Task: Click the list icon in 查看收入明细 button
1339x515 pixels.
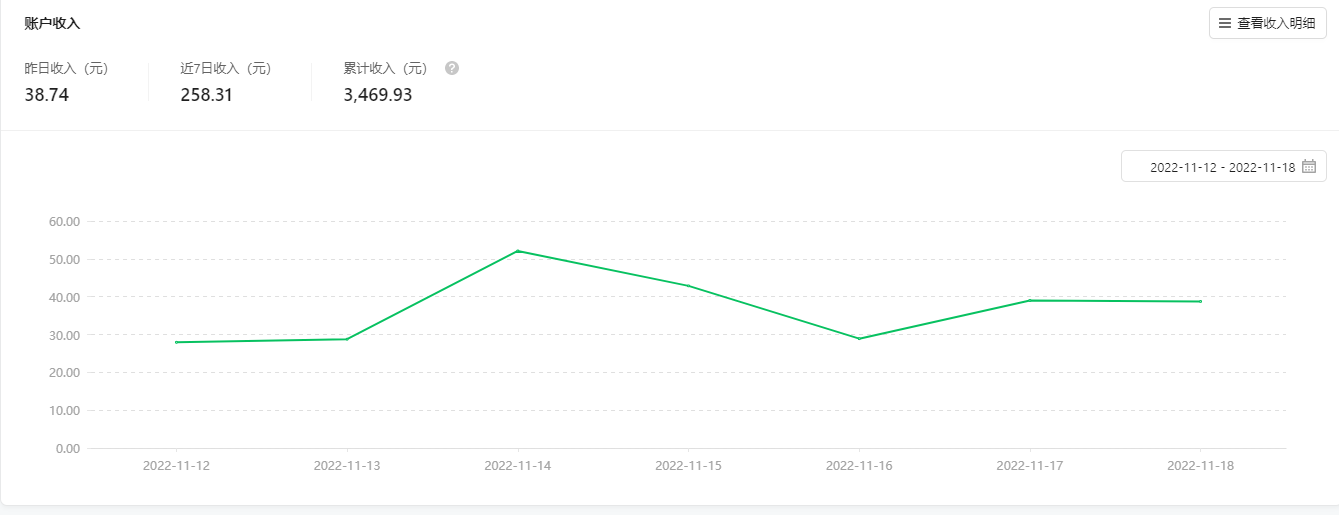Action: [x=1225, y=23]
